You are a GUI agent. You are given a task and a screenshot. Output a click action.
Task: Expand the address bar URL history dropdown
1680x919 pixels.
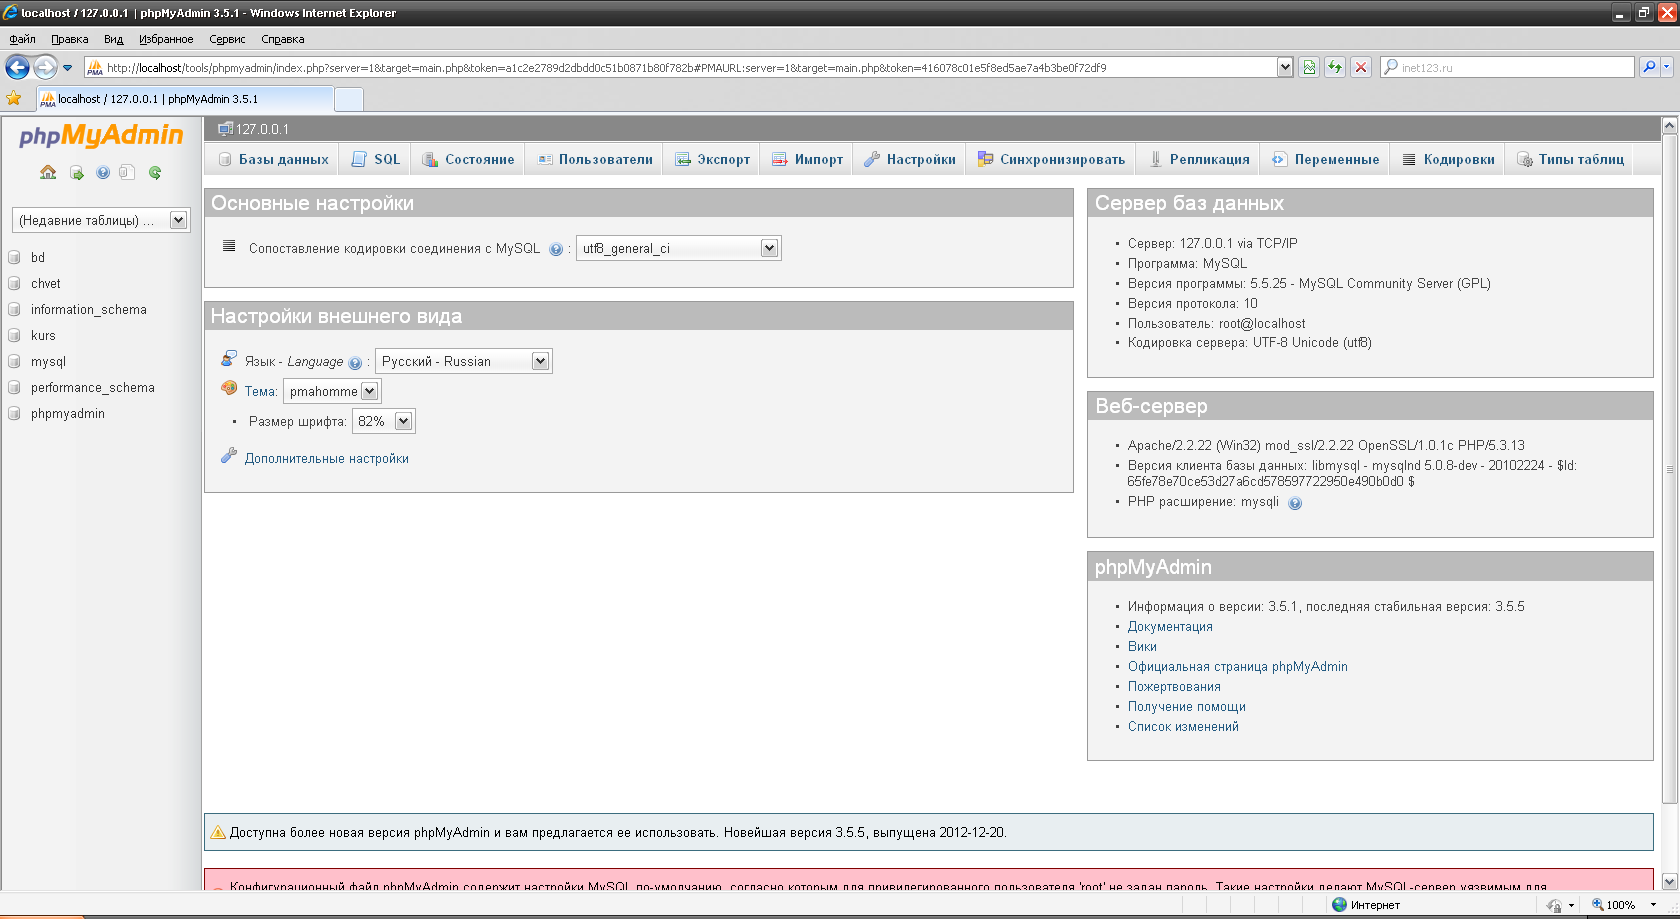click(1285, 67)
